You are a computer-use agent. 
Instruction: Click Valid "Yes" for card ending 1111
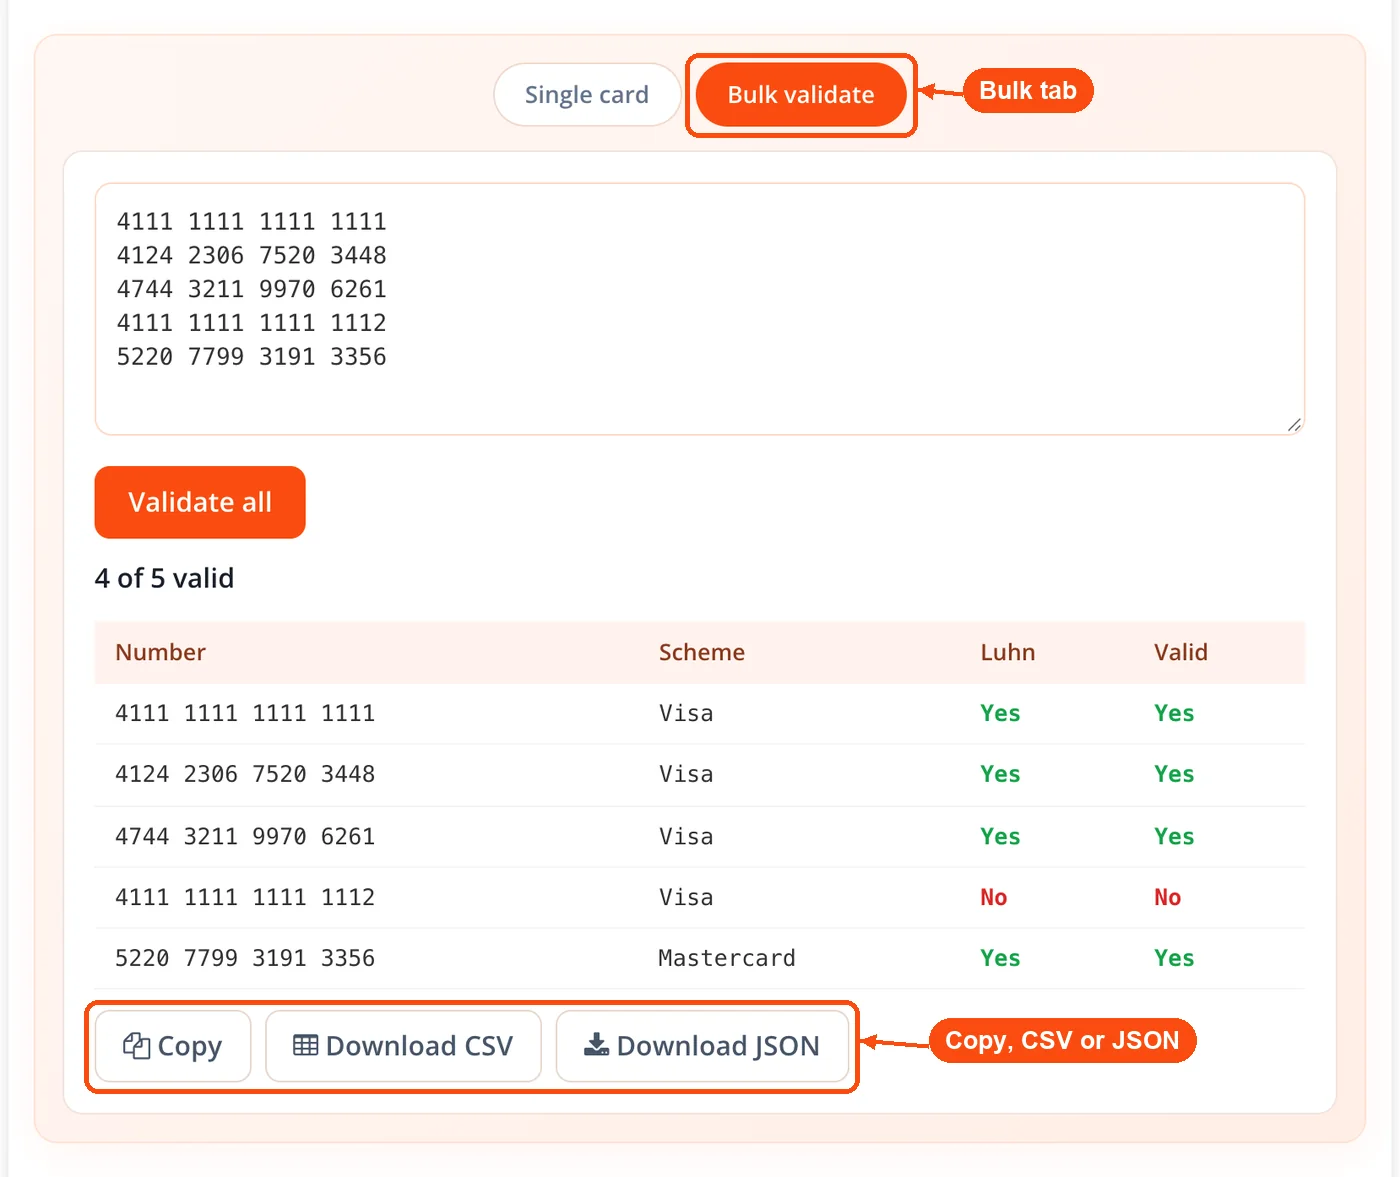(x=1174, y=713)
